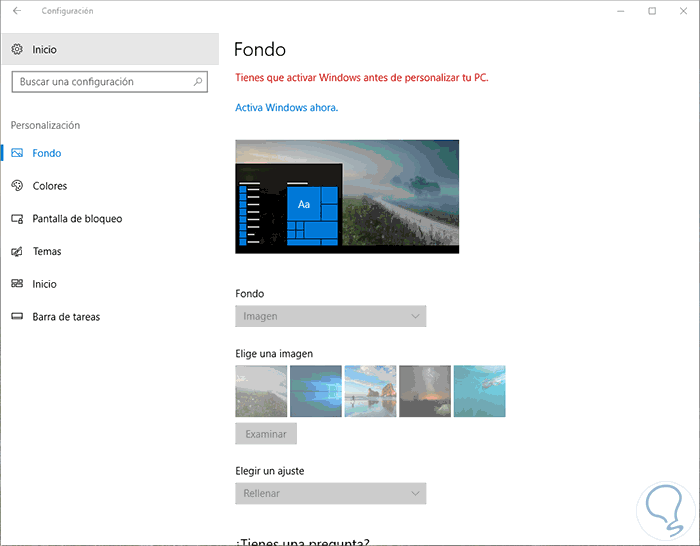Click the Barra de tareas icon

coord(17,317)
